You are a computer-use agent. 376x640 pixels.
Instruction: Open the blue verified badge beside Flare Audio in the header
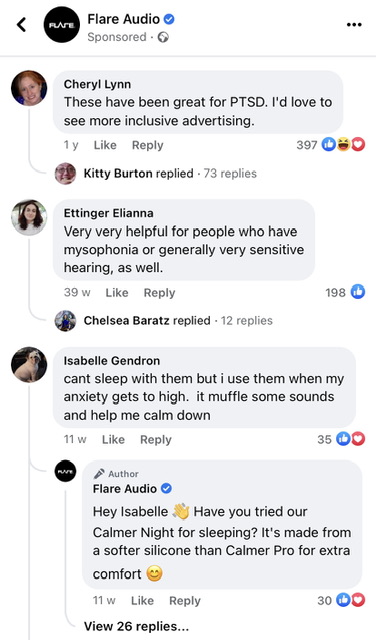point(169,19)
